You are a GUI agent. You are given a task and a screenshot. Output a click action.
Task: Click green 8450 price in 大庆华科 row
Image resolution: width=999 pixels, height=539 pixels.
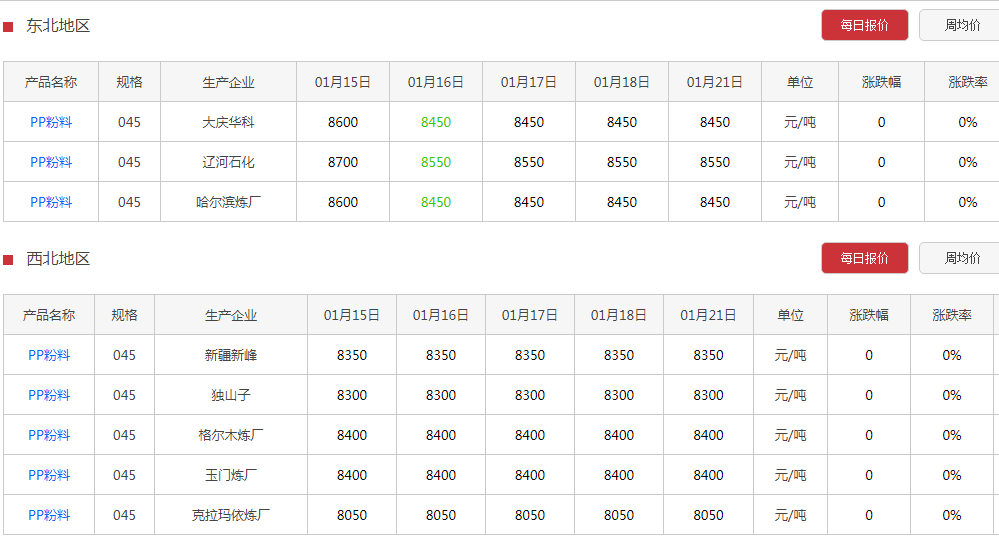point(436,122)
